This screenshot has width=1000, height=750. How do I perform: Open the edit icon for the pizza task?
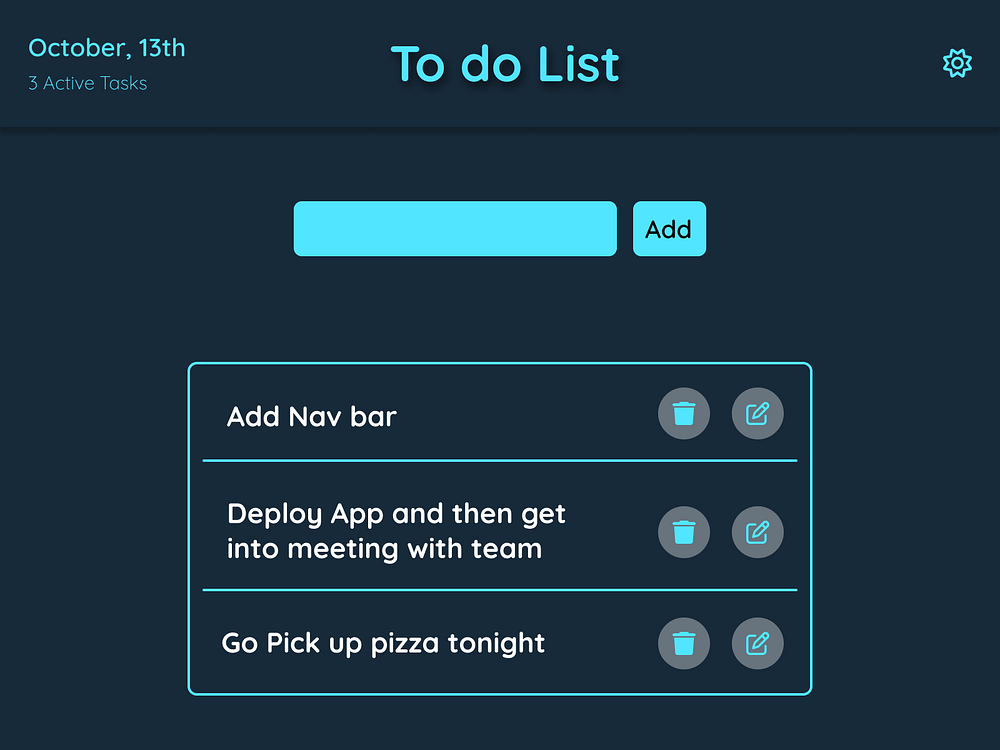757,644
